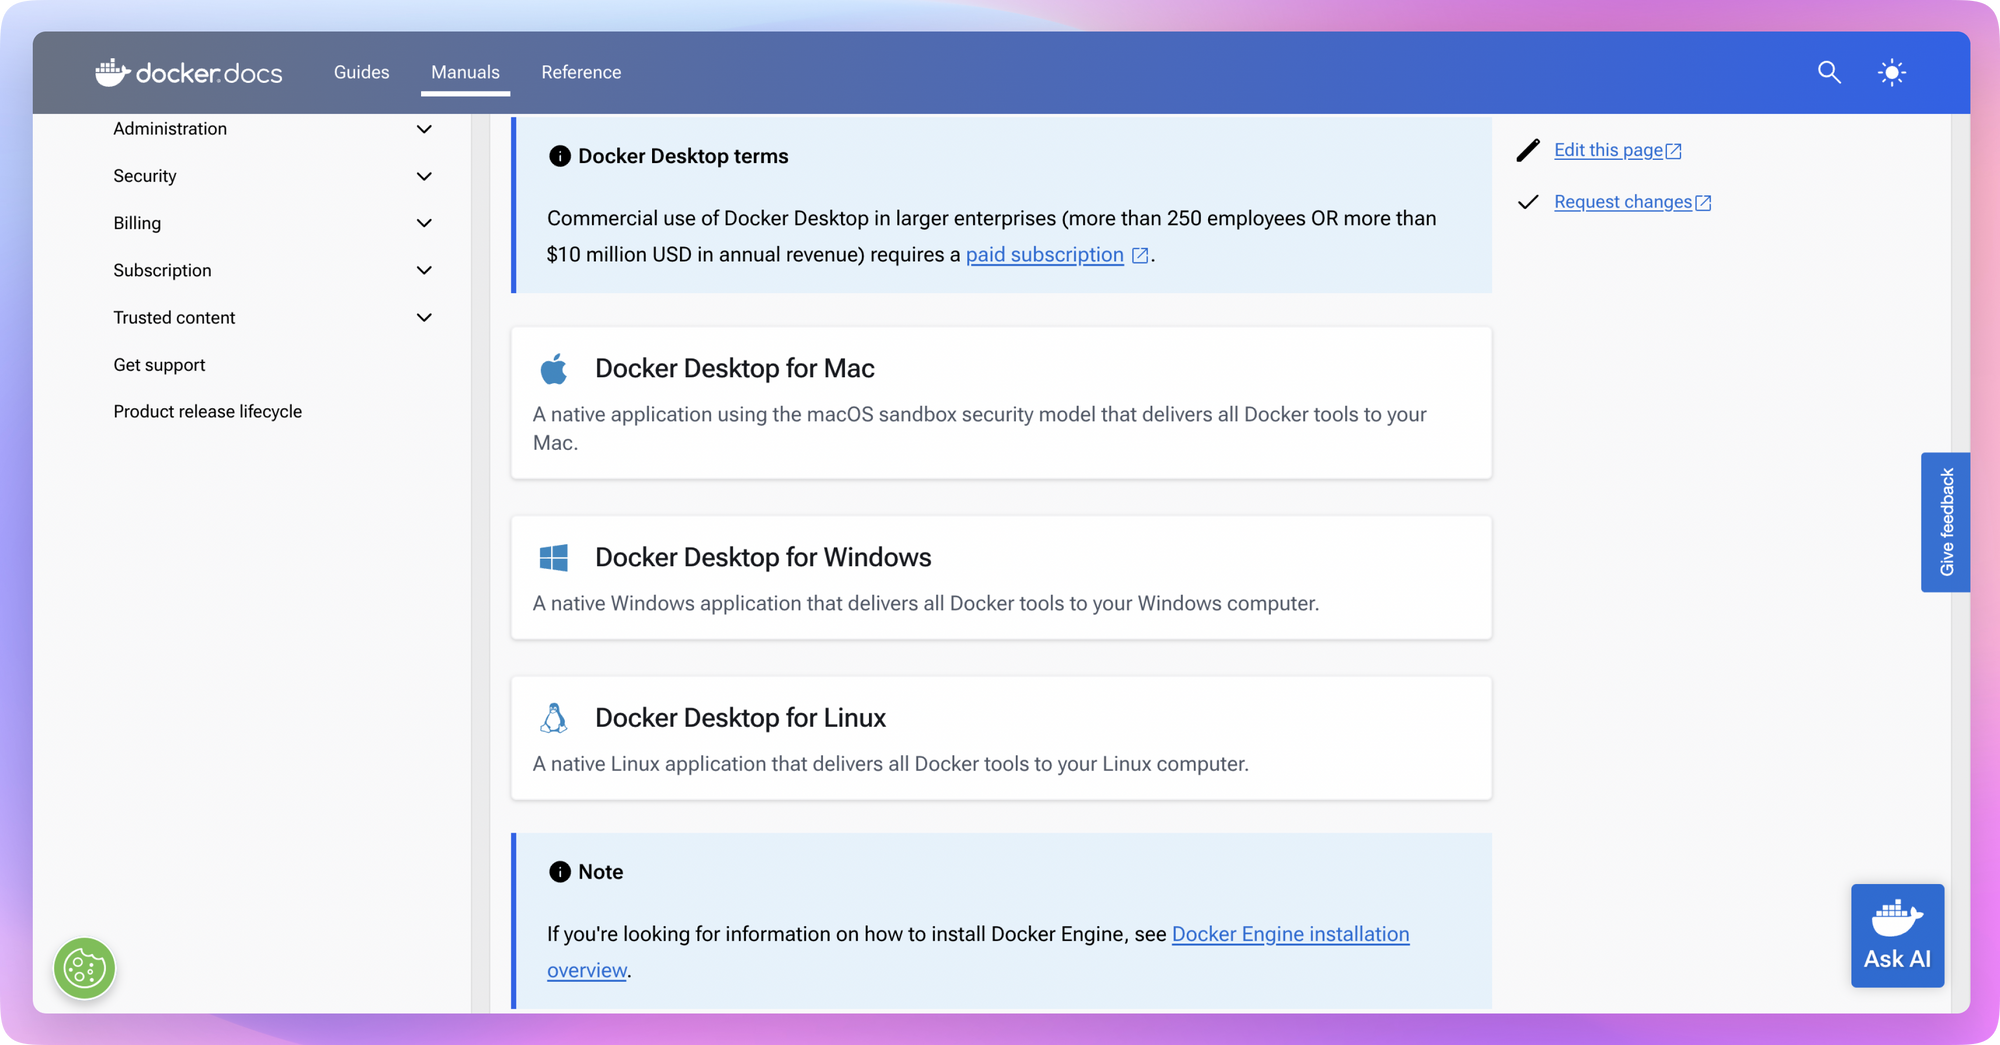Click the Administration sidebar label
2000x1045 pixels.
[x=170, y=129]
